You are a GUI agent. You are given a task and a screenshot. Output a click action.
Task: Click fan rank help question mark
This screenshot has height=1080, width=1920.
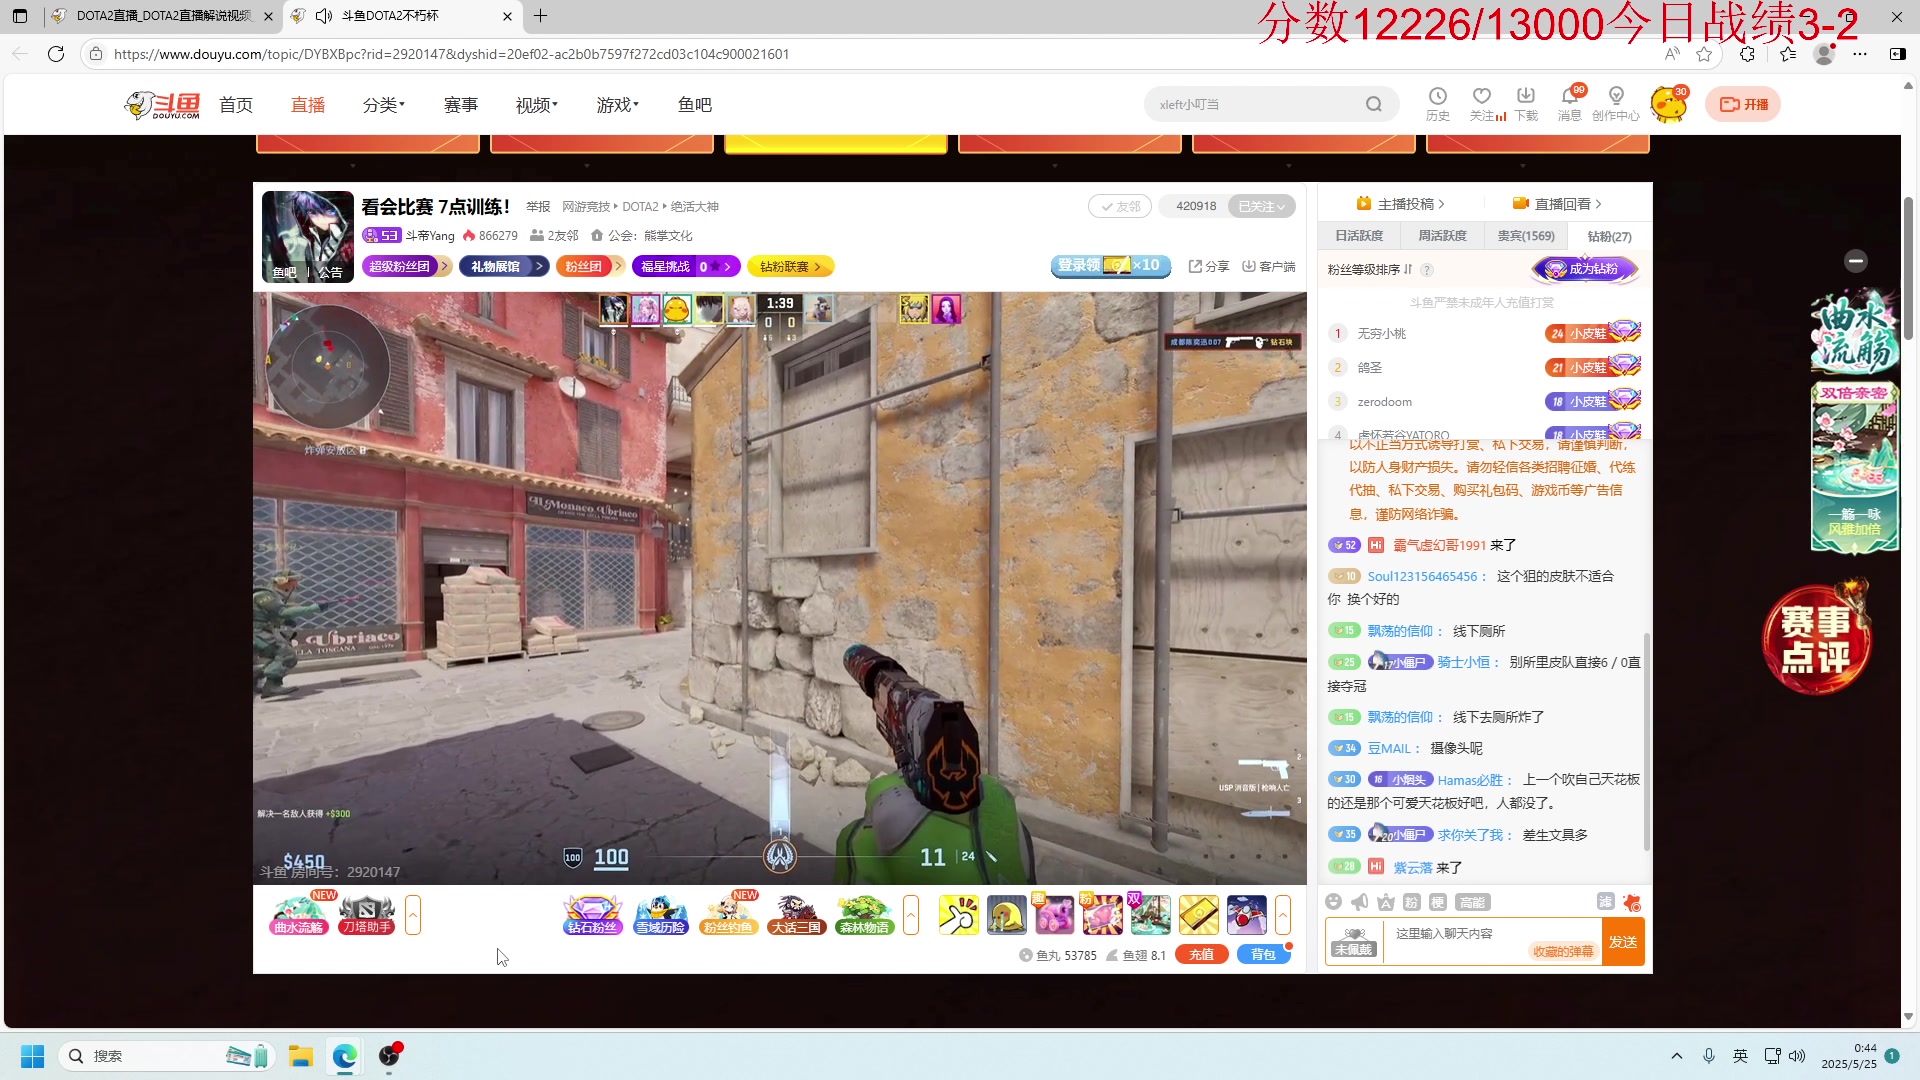click(1427, 270)
